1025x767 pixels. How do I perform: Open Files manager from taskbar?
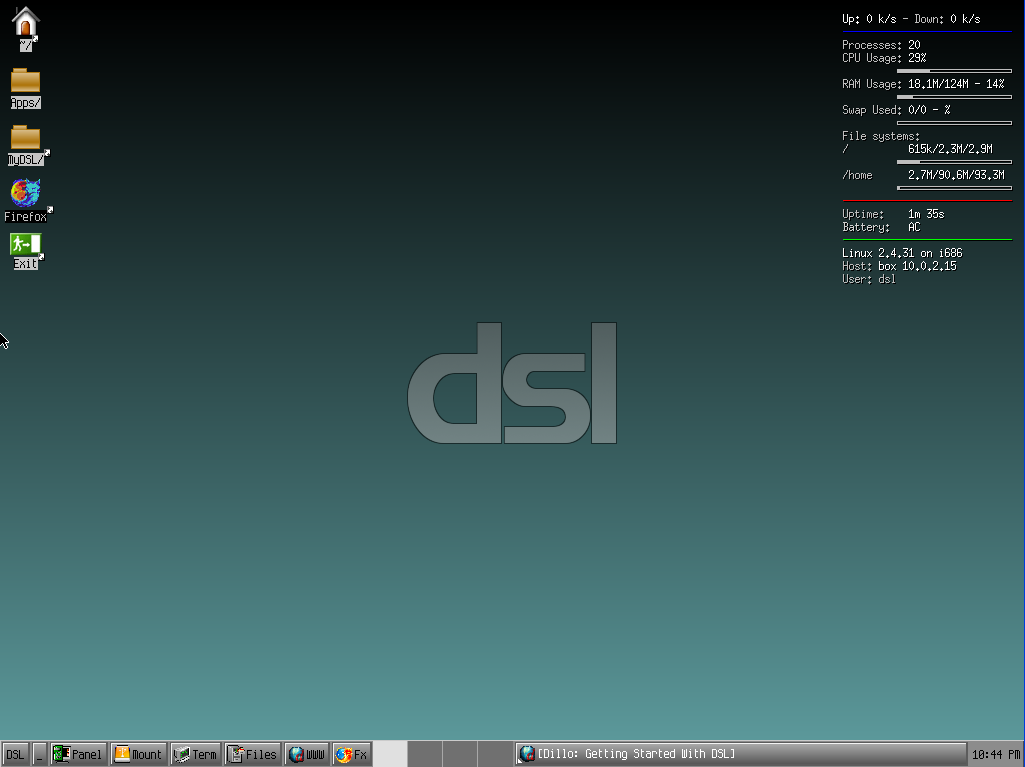(253, 755)
